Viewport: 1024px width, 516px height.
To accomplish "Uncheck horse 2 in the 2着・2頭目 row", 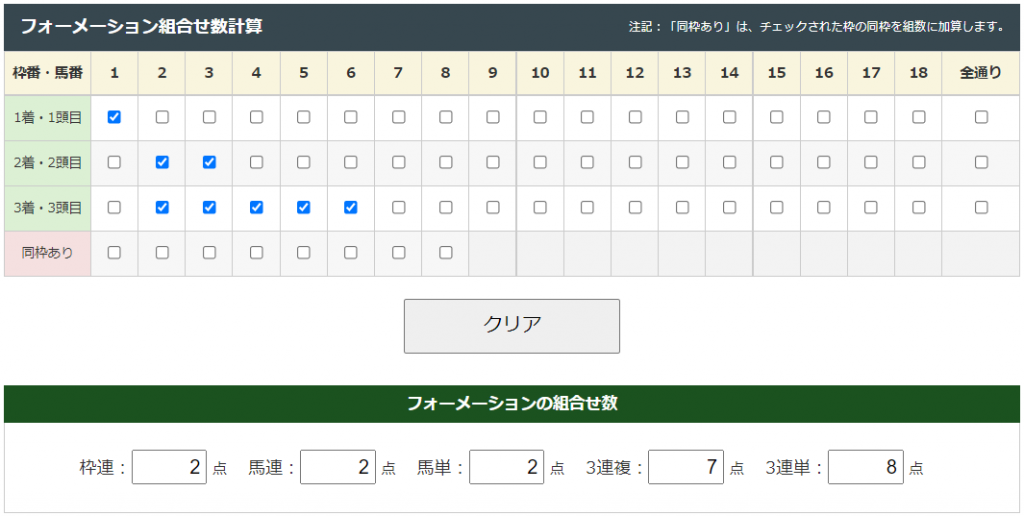I will (162, 162).
